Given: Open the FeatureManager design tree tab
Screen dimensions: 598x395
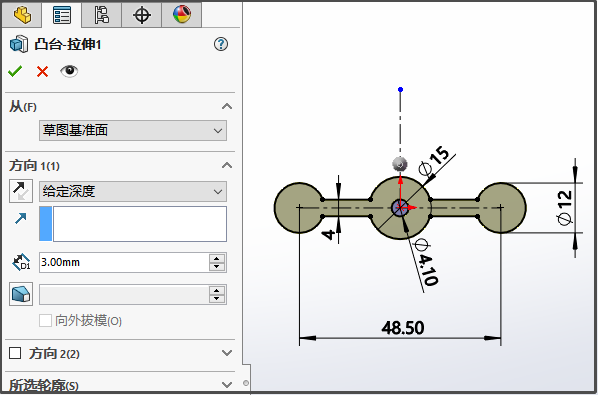Looking at the screenshot, I should (x=22, y=15).
